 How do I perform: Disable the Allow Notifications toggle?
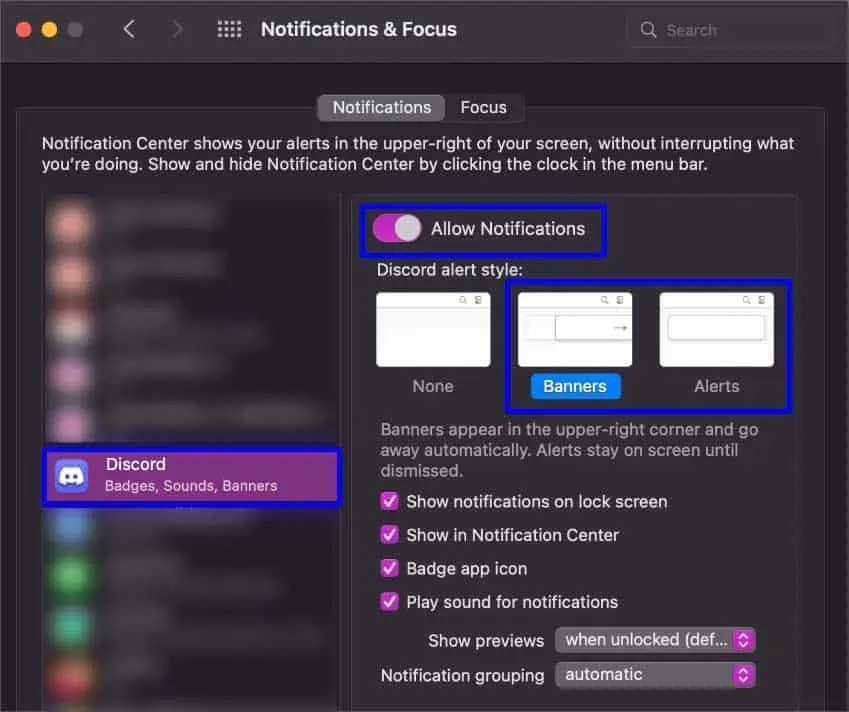tap(396, 228)
